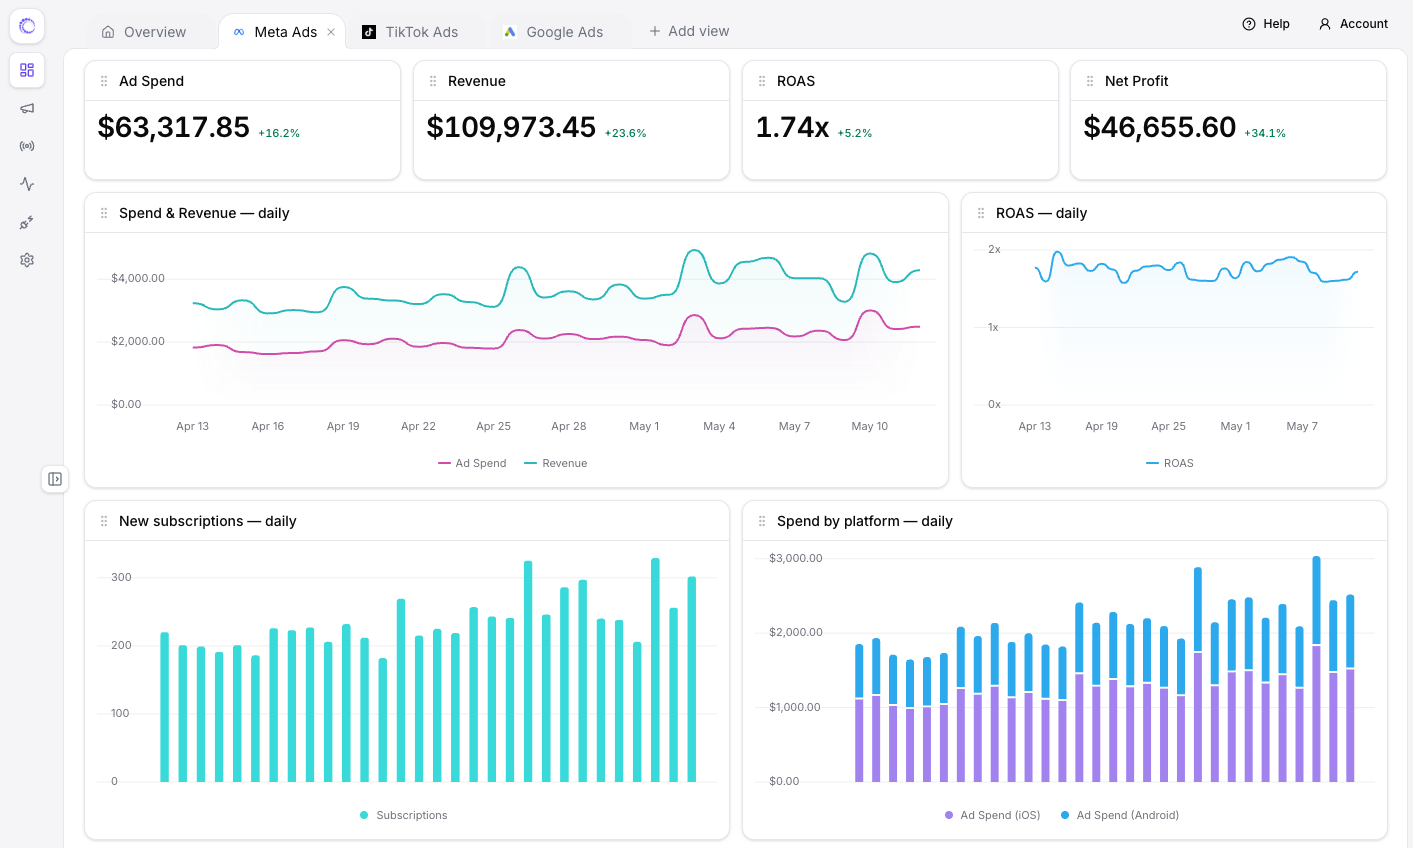Viewport: 1413px width, 848px height.
Task: Toggle the Subscriptions legend entry
Action: pos(404,815)
